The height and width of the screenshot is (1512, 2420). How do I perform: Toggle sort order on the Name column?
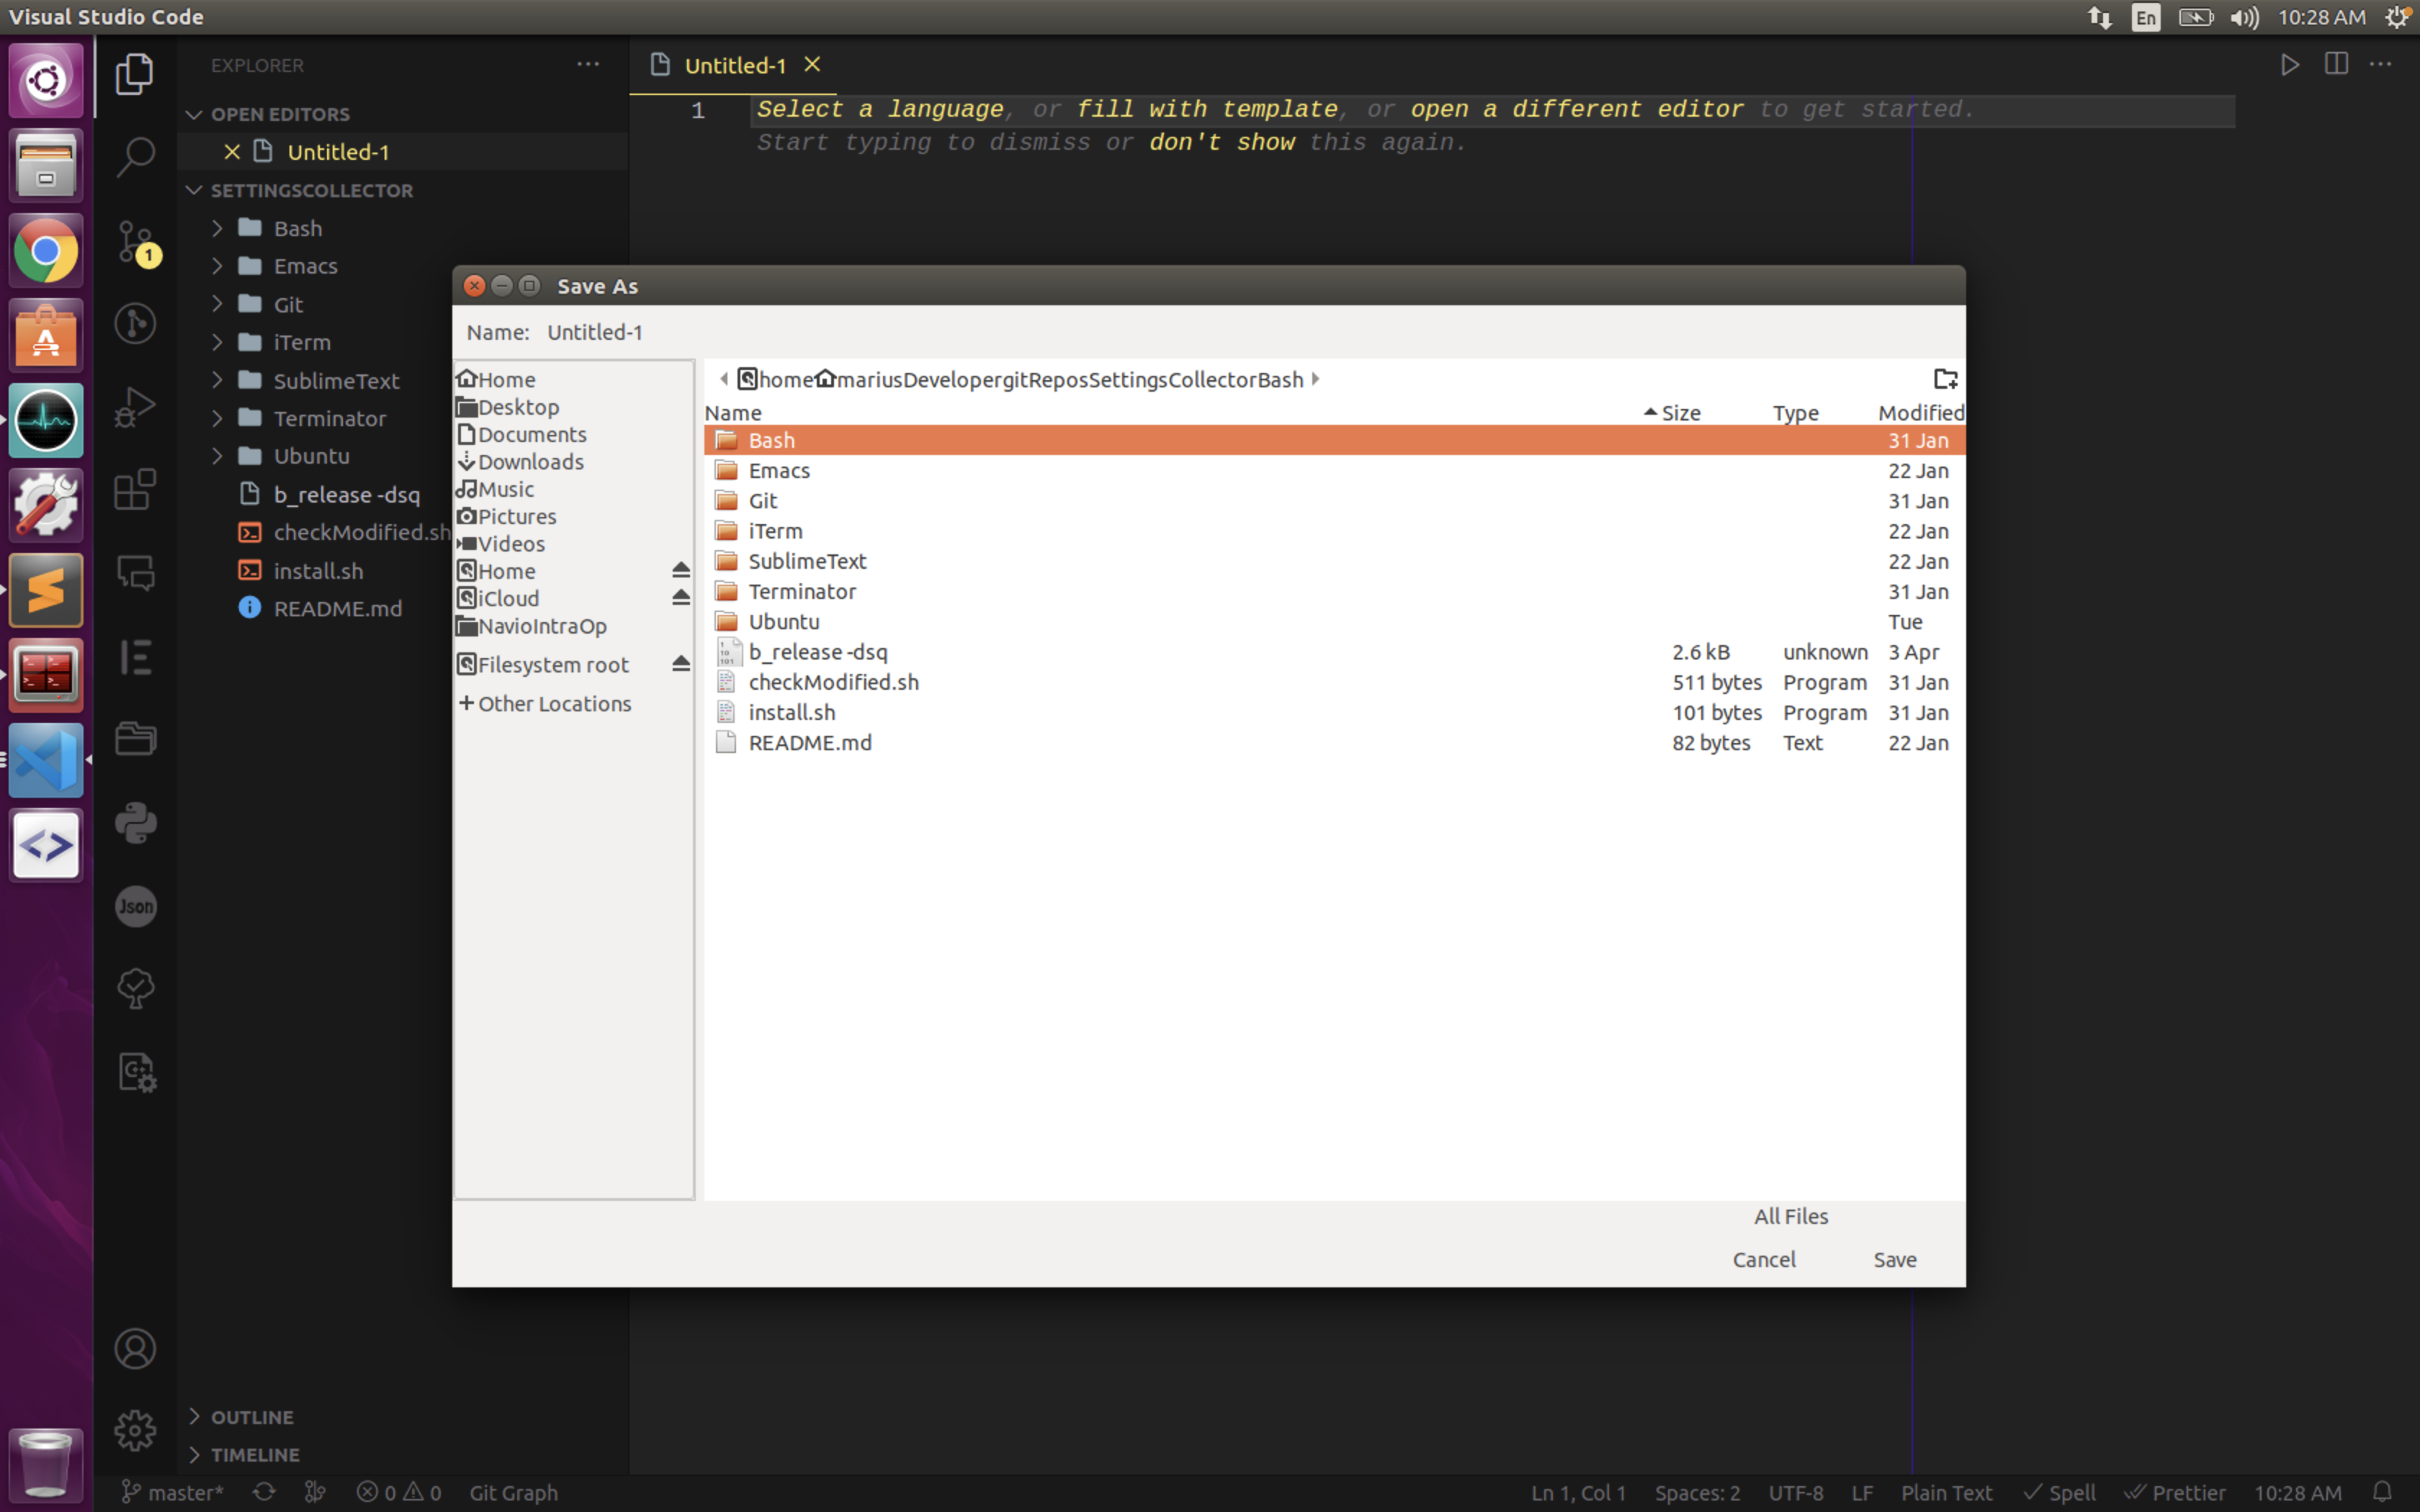[733, 412]
